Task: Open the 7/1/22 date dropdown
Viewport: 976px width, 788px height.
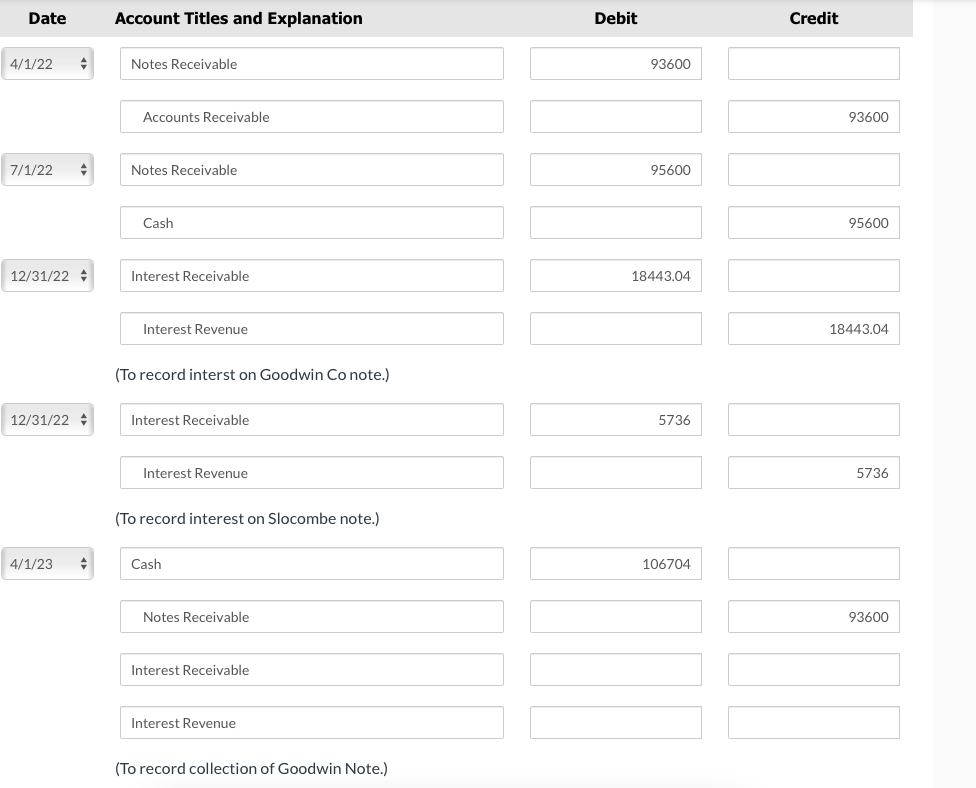Action: (47, 169)
